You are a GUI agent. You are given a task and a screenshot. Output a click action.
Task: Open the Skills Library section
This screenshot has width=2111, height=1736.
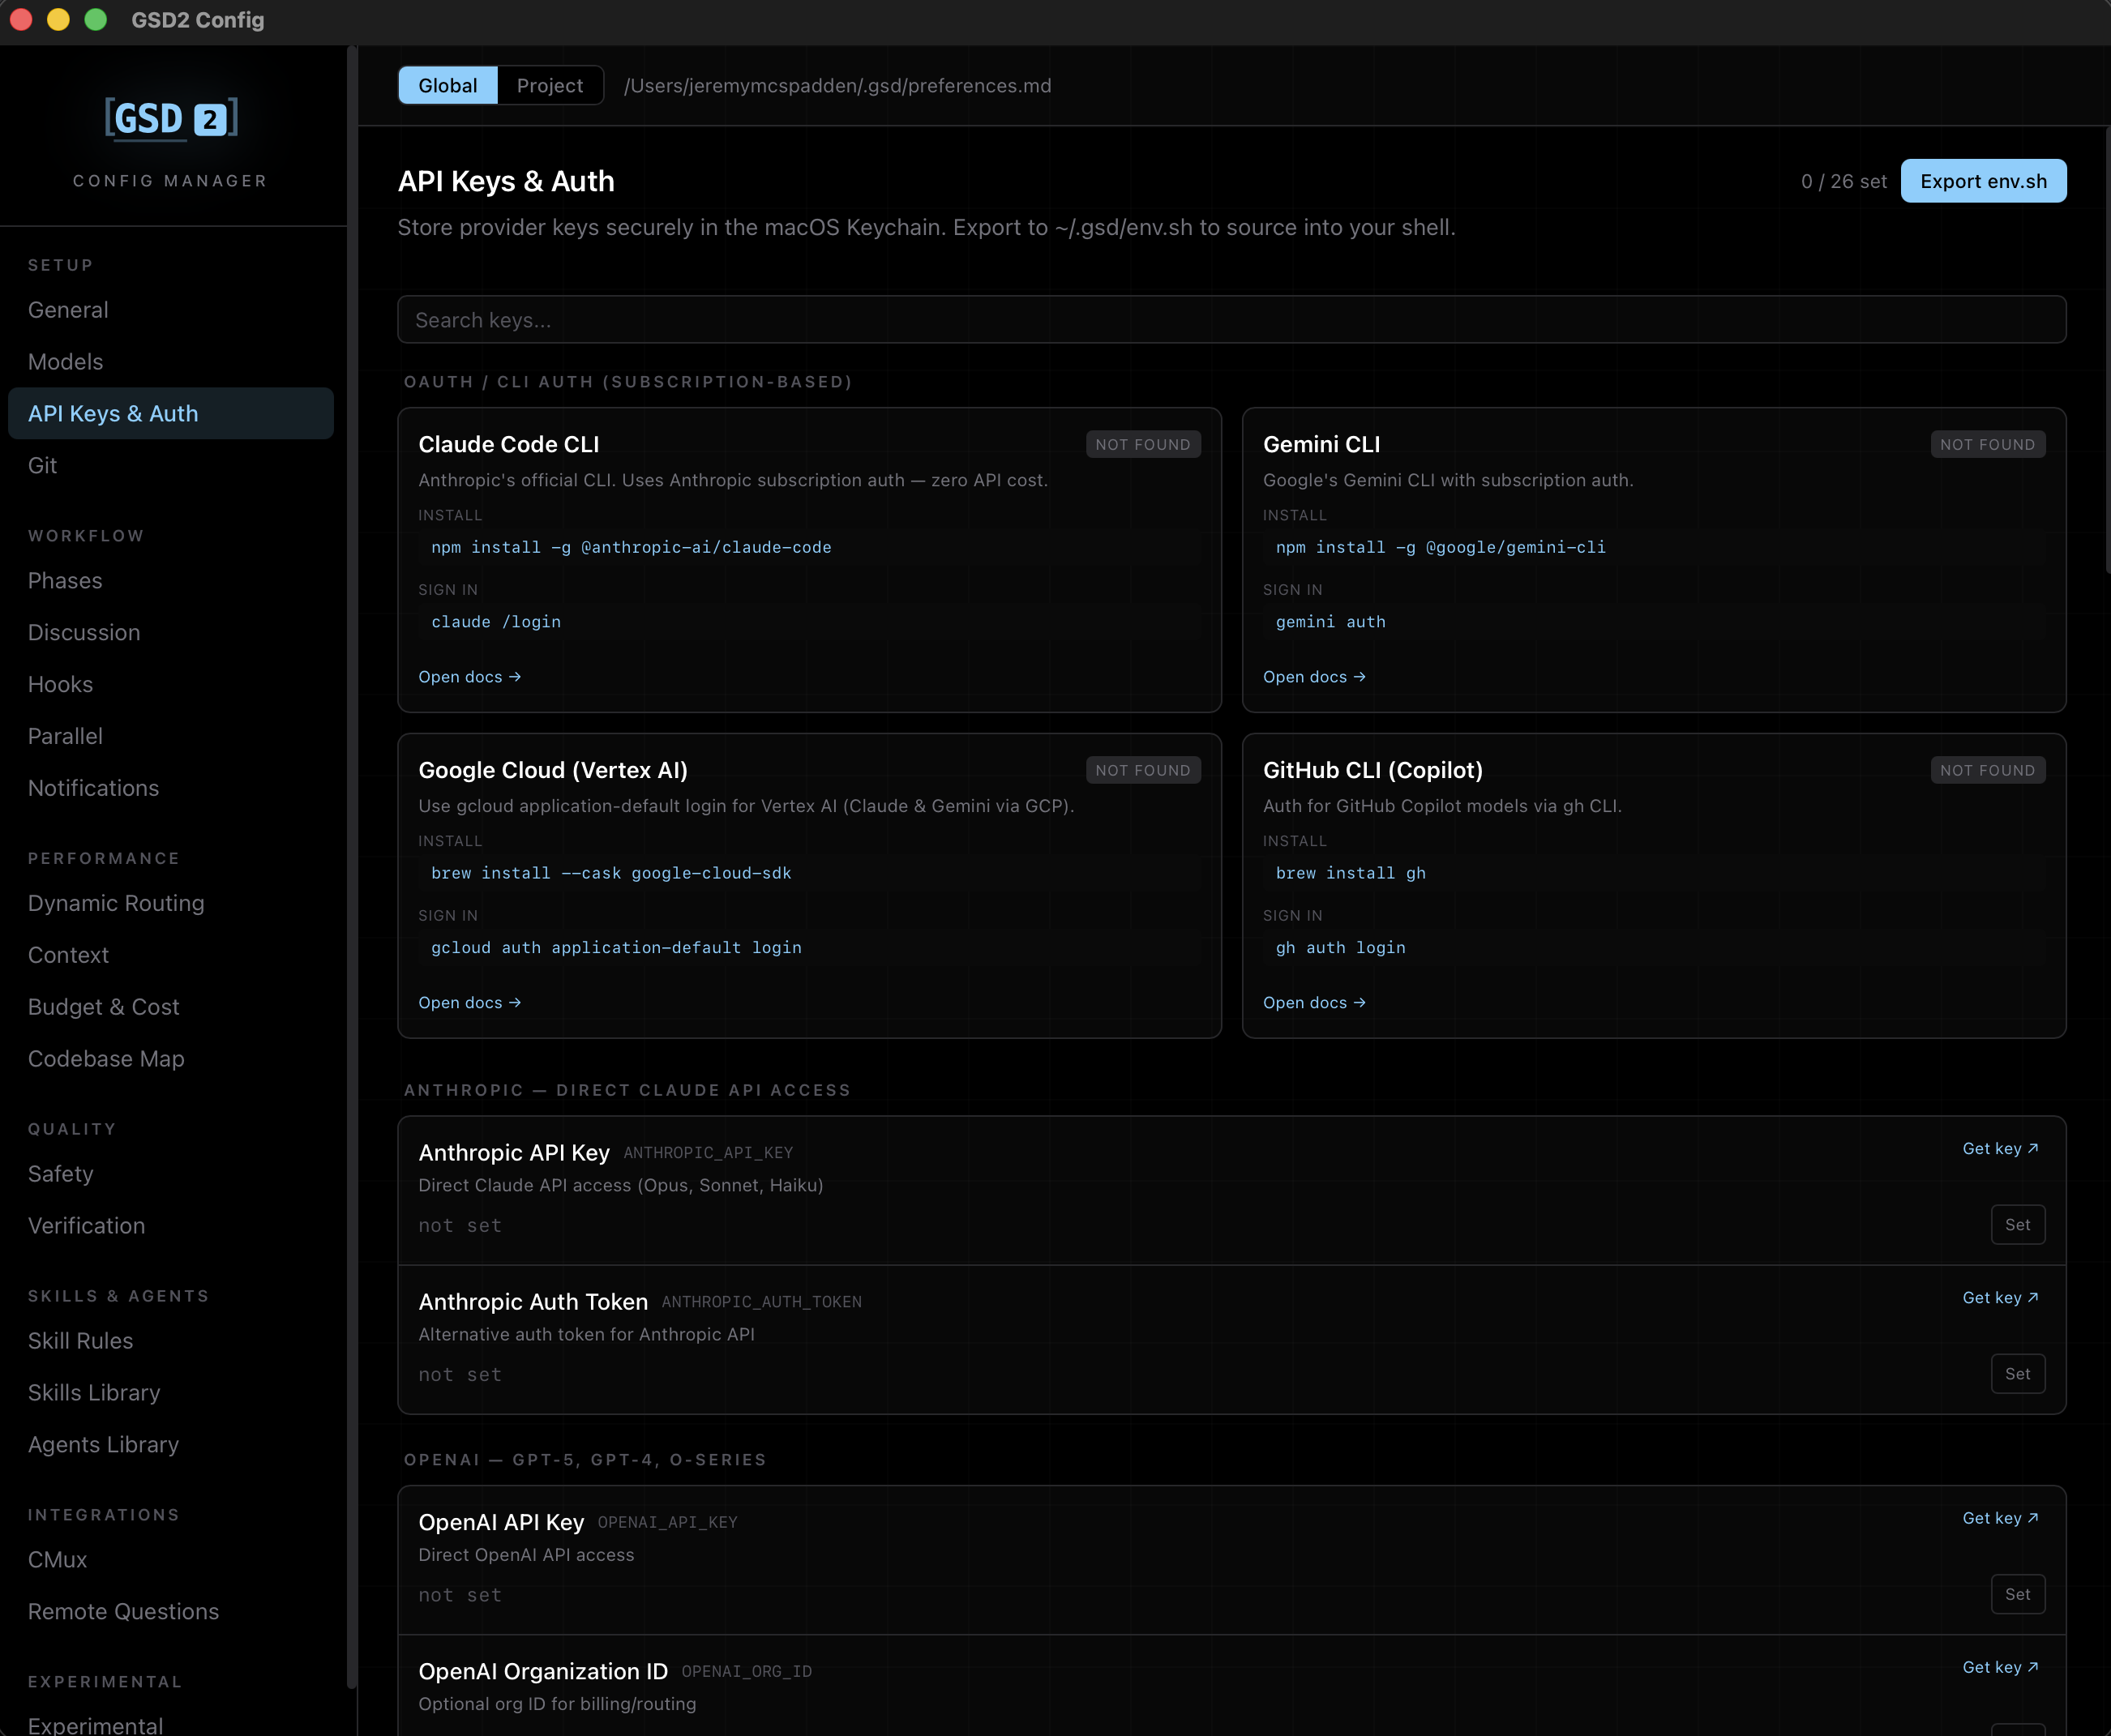(94, 1392)
